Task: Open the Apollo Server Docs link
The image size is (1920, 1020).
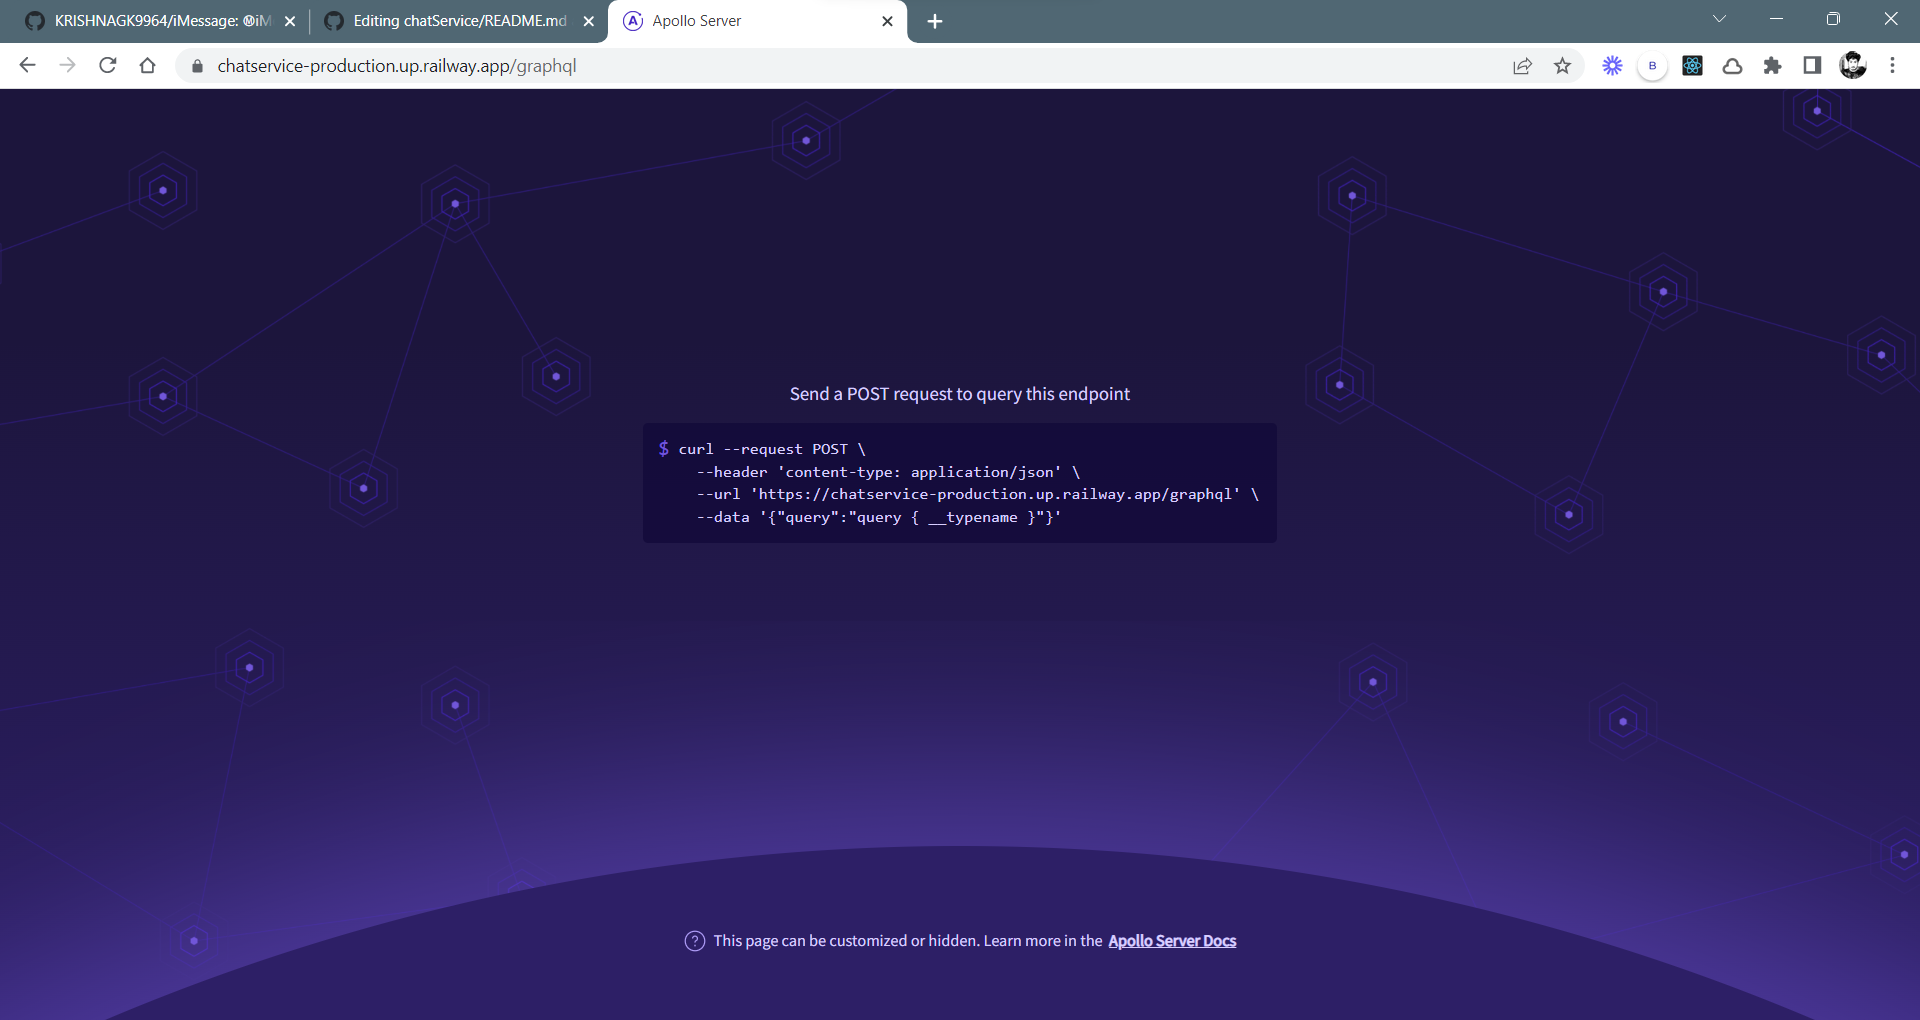Action: tap(1172, 941)
